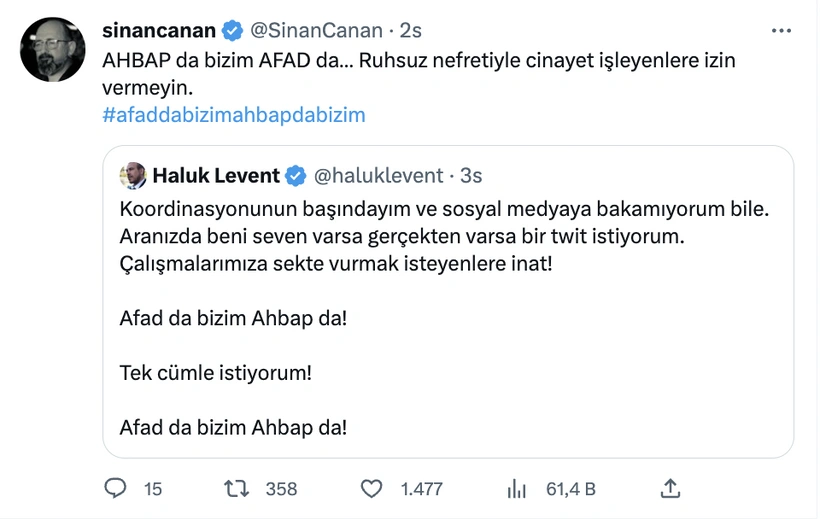Open the #afaddabizimahbapdabizim hashtag link
This screenshot has height=519, width=820.
[234, 115]
